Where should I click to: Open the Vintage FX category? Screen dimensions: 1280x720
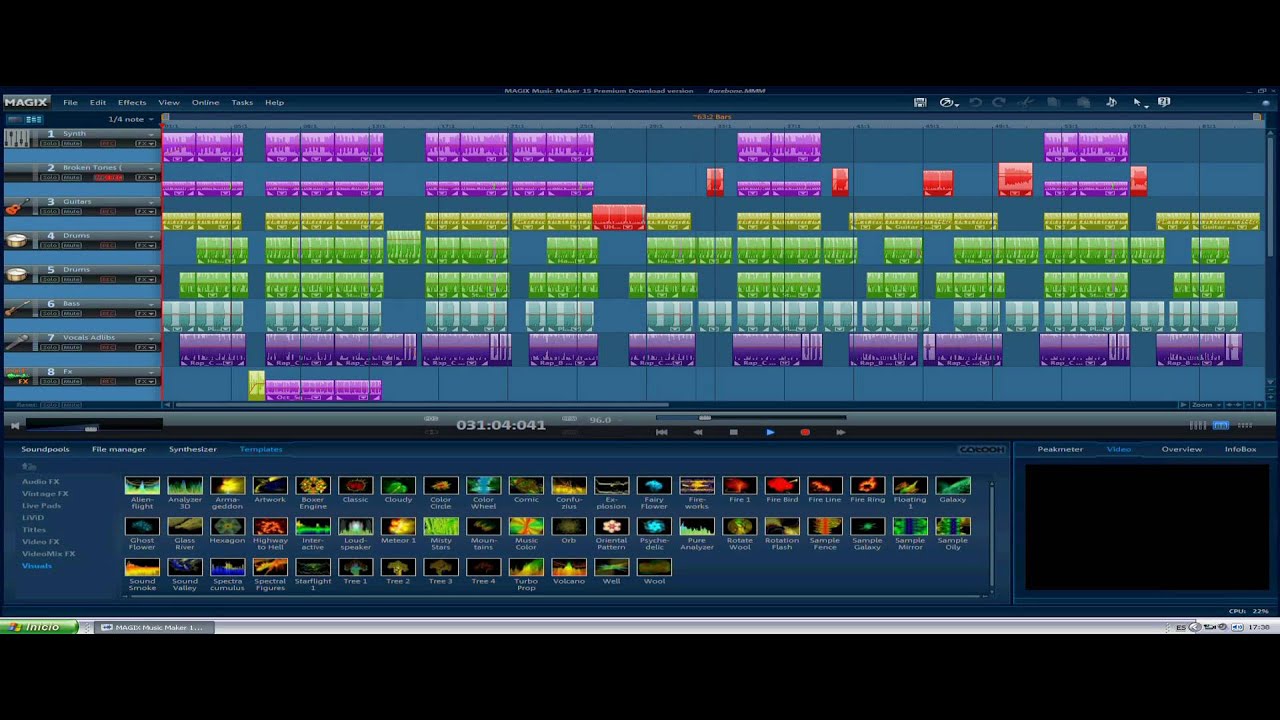[45, 493]
